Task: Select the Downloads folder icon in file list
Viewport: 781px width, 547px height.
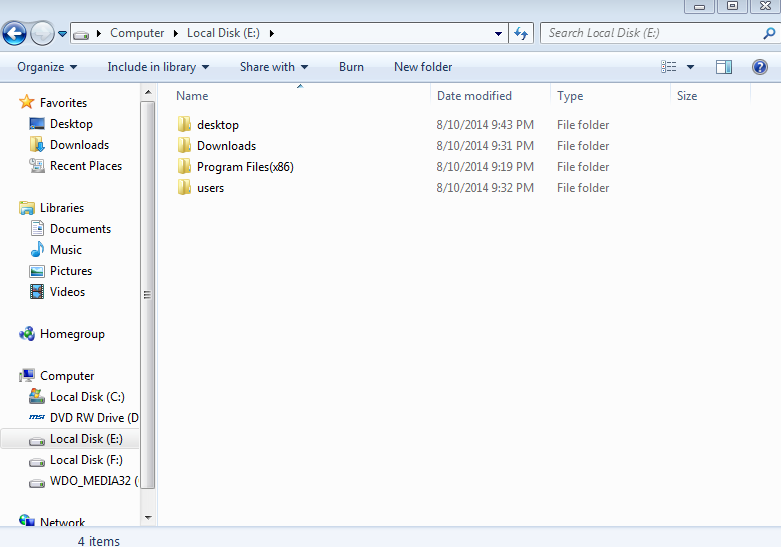Action: (184, 145)
